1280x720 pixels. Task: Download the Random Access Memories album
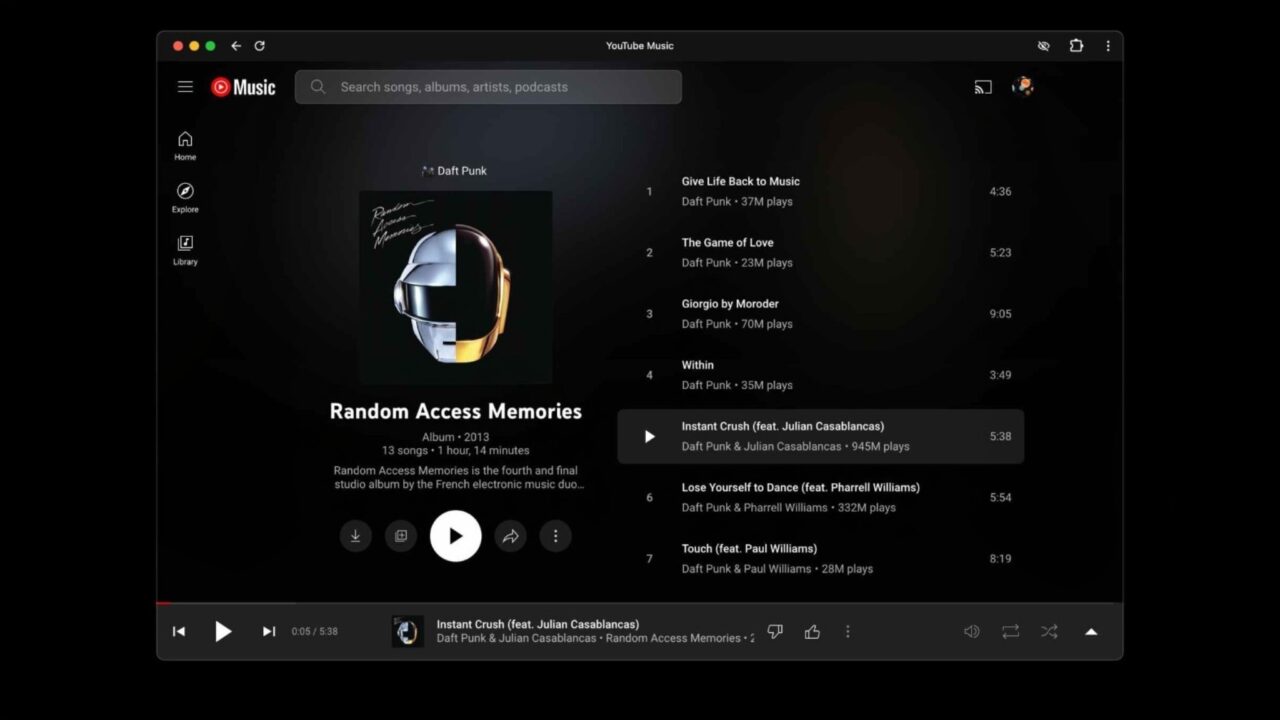click(356, 536)
